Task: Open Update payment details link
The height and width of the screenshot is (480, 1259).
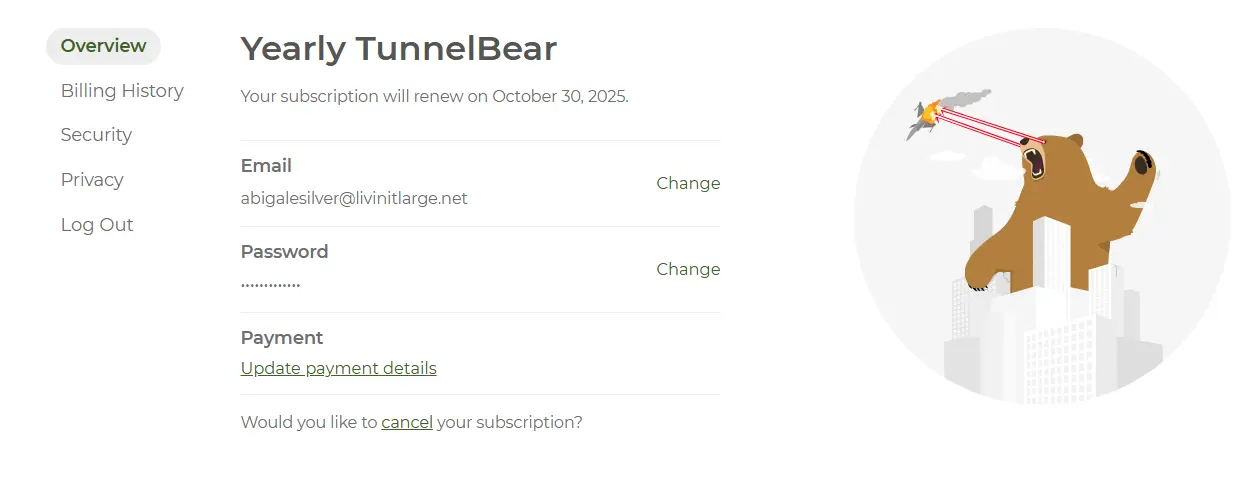Action: 339,368
